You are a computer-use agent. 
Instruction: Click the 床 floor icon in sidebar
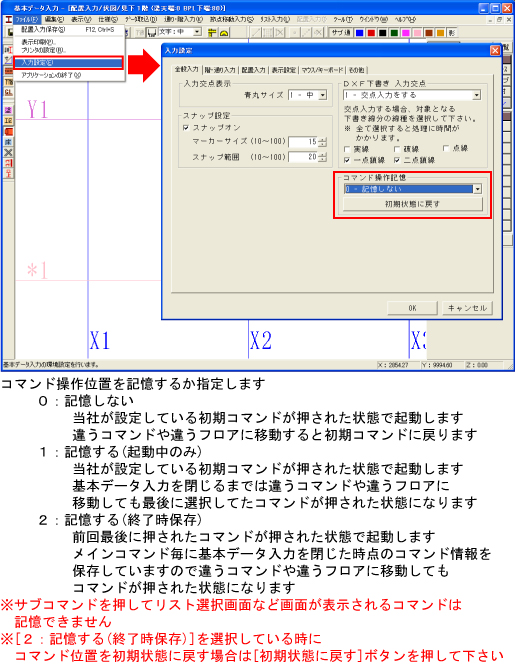8,142
